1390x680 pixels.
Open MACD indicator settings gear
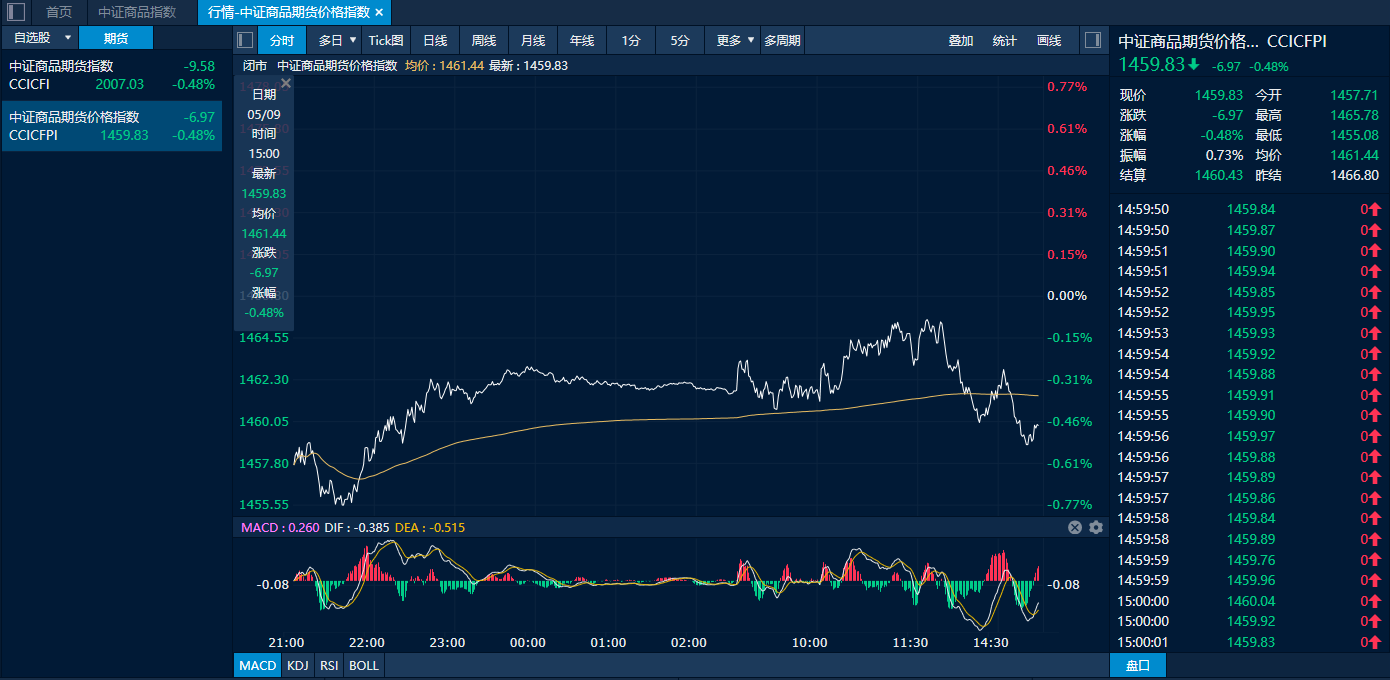pyautogui.click(x=1096, y=527)
